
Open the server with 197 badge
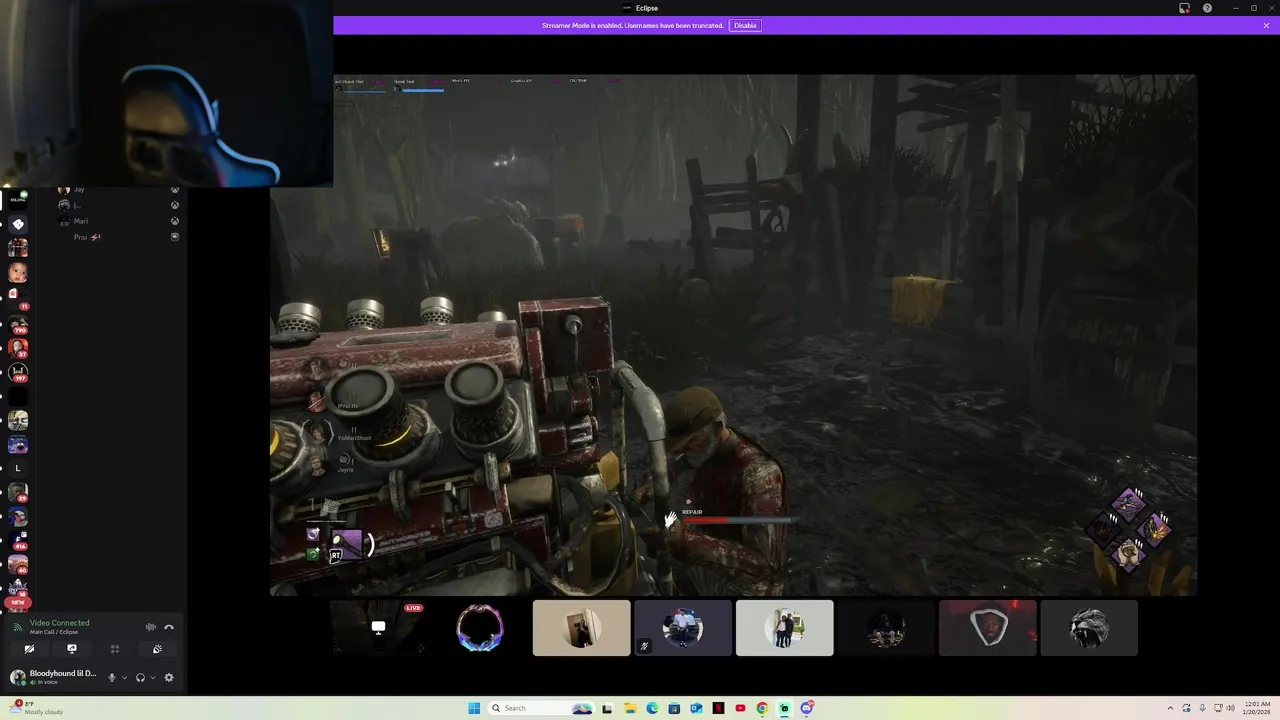18,372
